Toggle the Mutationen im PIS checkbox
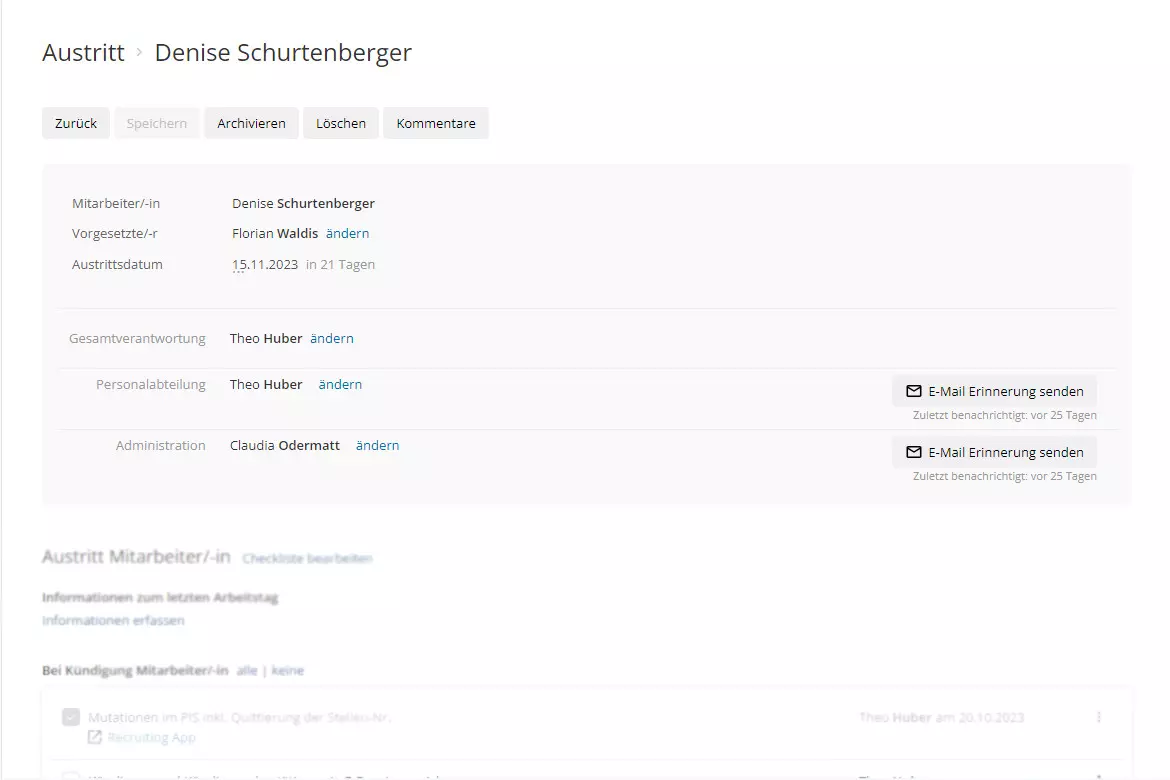The height and width of the screenshot is (780, 1170). coord(71,717)
